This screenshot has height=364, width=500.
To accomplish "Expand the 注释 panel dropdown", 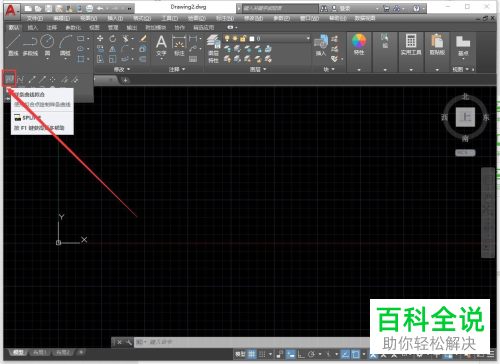I will (x=177, y=69).
